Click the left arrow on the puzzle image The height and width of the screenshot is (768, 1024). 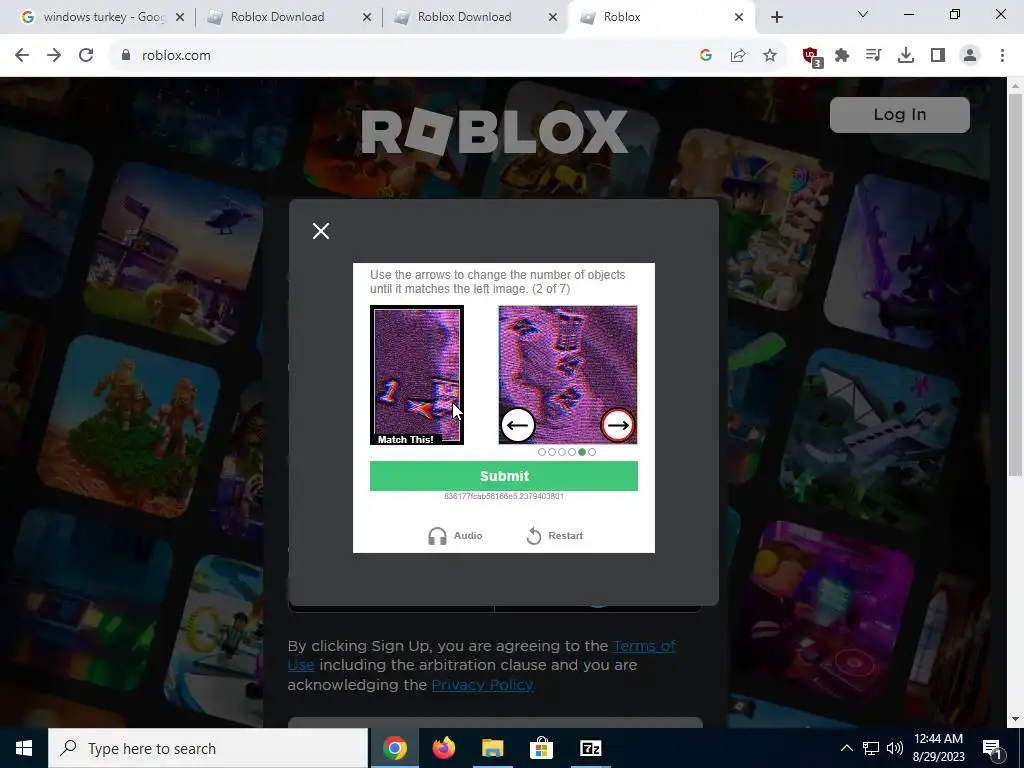click(518, 425)
